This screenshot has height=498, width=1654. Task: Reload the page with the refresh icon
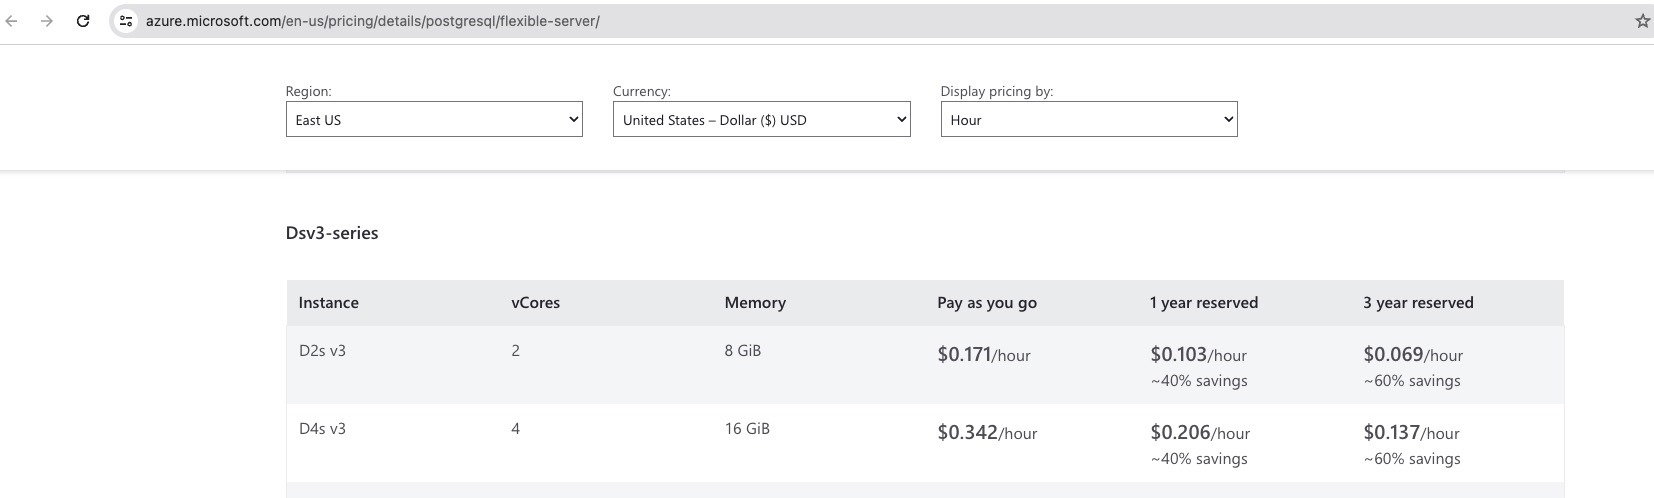tap(83, 21)
